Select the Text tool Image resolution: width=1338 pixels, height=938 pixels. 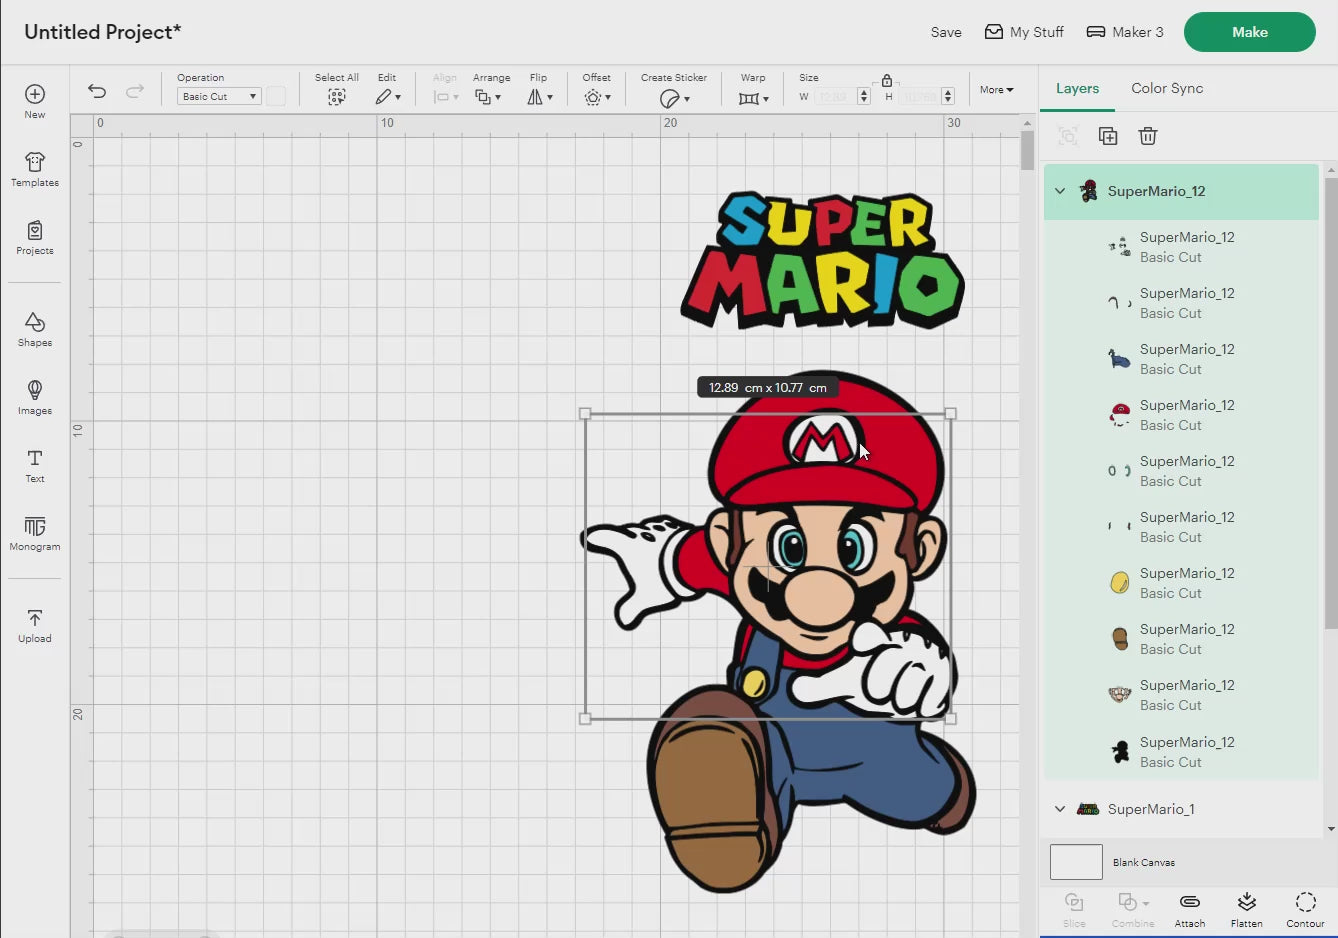pyautogui.click(x=35, y=465)
